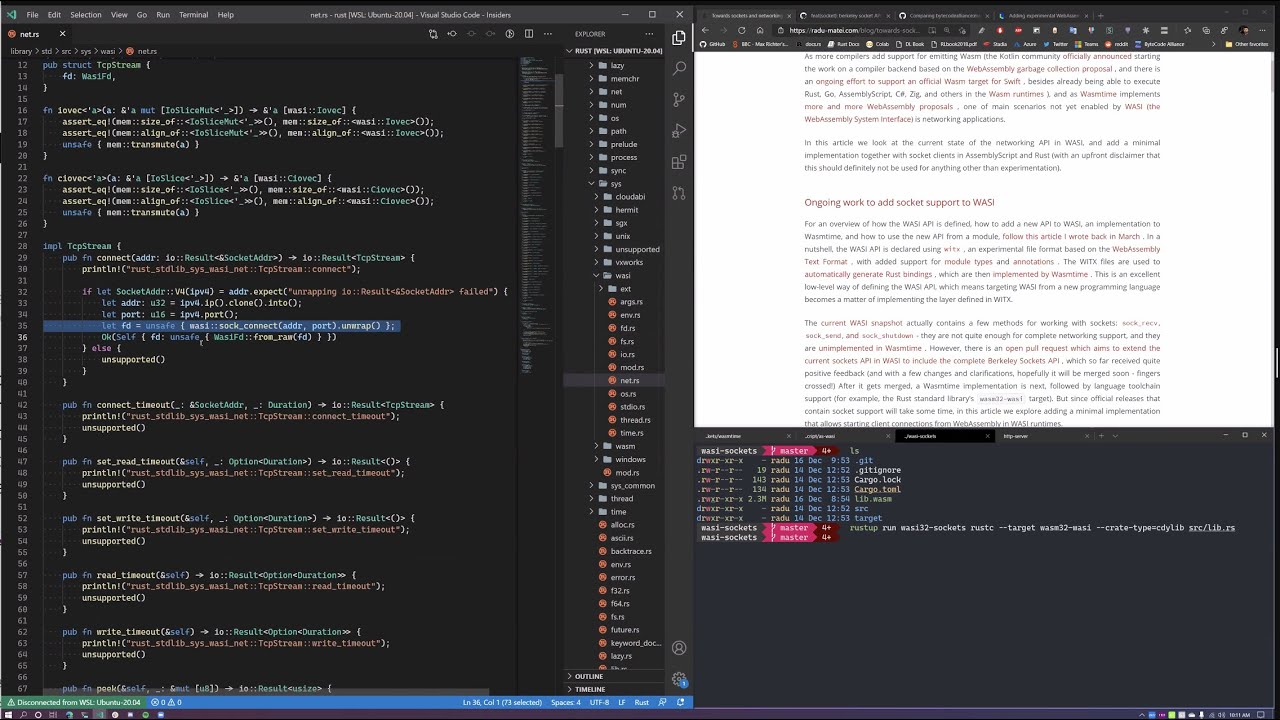Collapse RUST [WSL: UBUNTU-20.04] explorer section
Screen dimensions: 1280x720
(x=612, y=51)
